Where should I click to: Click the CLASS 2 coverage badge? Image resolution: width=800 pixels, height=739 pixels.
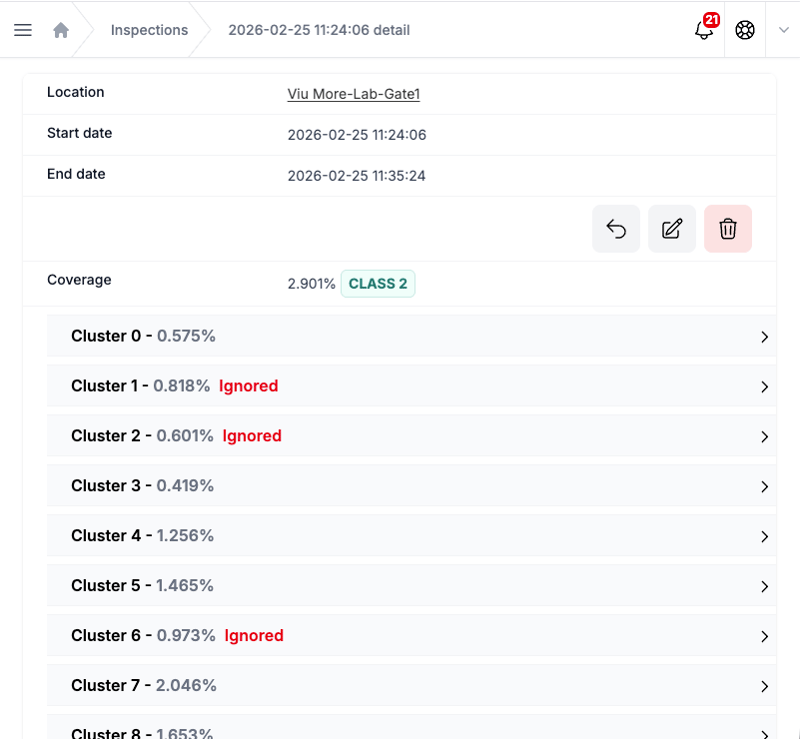click(x=378, y=283)
